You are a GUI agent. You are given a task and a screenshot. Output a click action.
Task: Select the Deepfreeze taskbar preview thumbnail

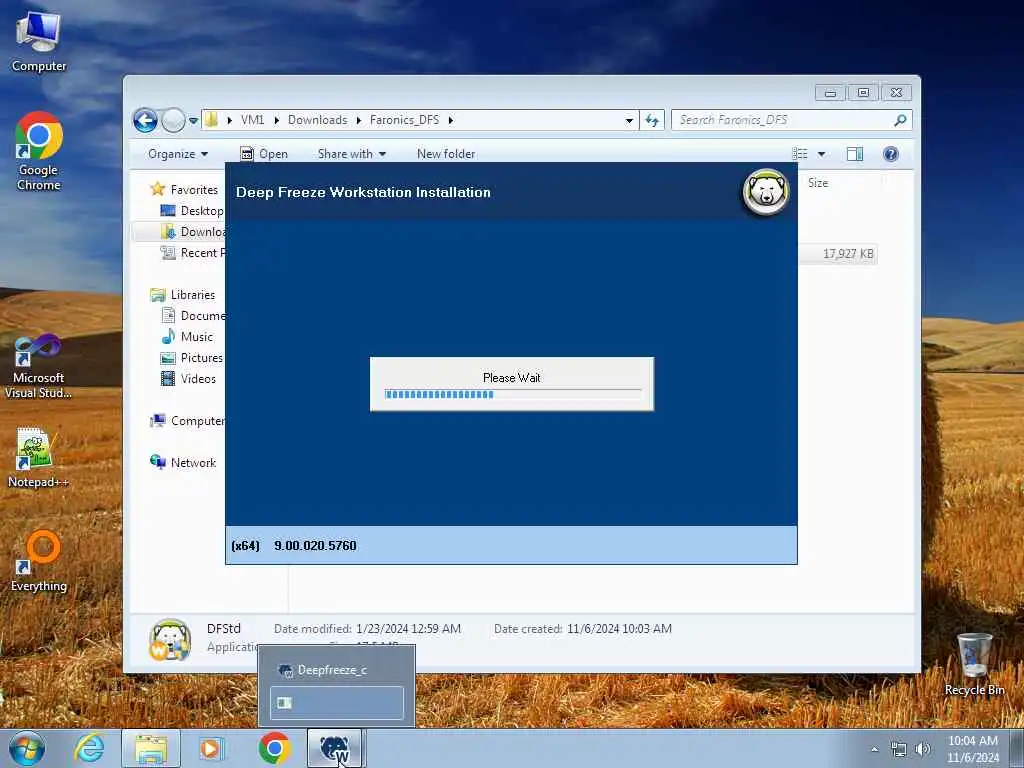click(337, 703)
